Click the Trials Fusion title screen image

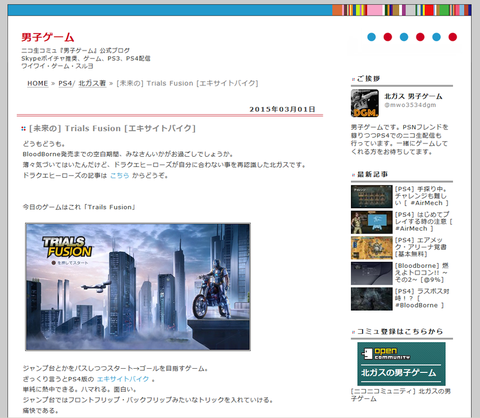[x=138, y=287]
